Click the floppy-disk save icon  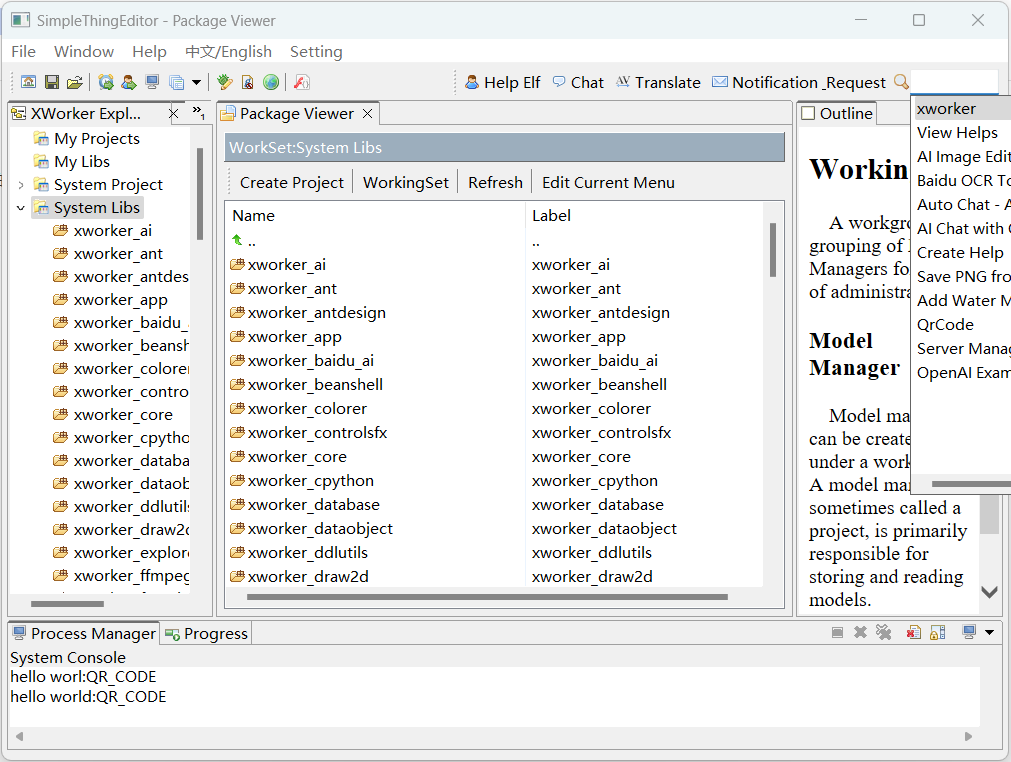(x=52, y=82)
